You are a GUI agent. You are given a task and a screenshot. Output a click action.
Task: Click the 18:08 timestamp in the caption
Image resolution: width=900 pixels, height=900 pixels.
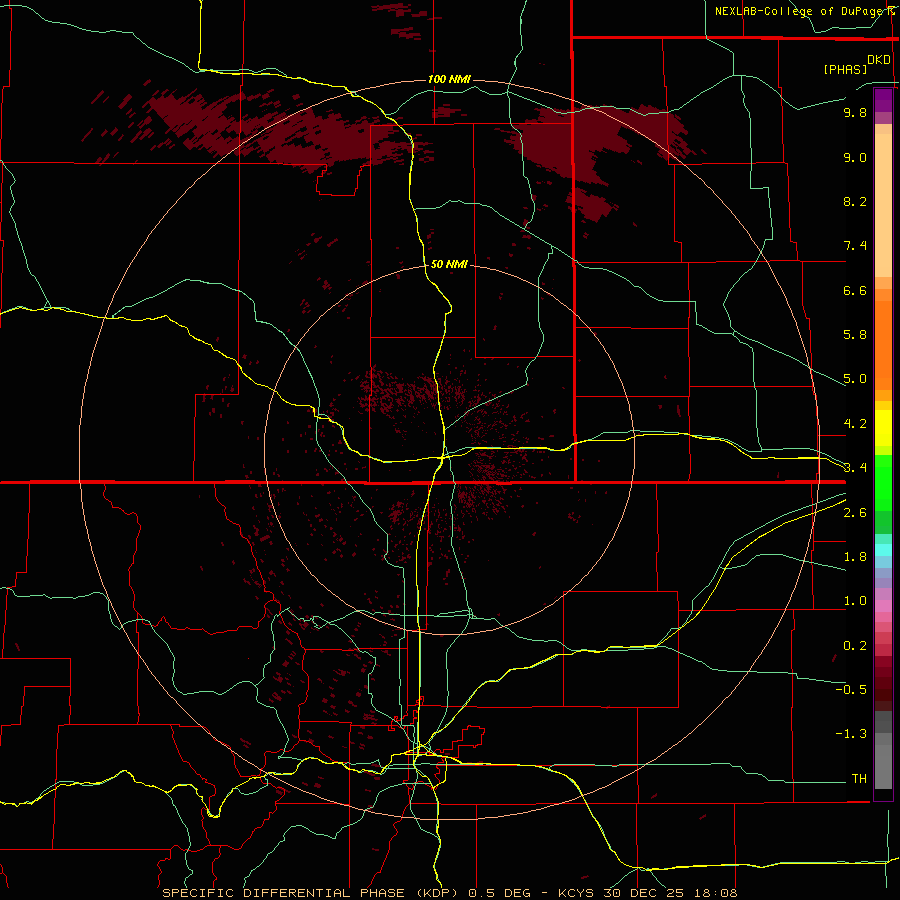click(x=716, y=893)
